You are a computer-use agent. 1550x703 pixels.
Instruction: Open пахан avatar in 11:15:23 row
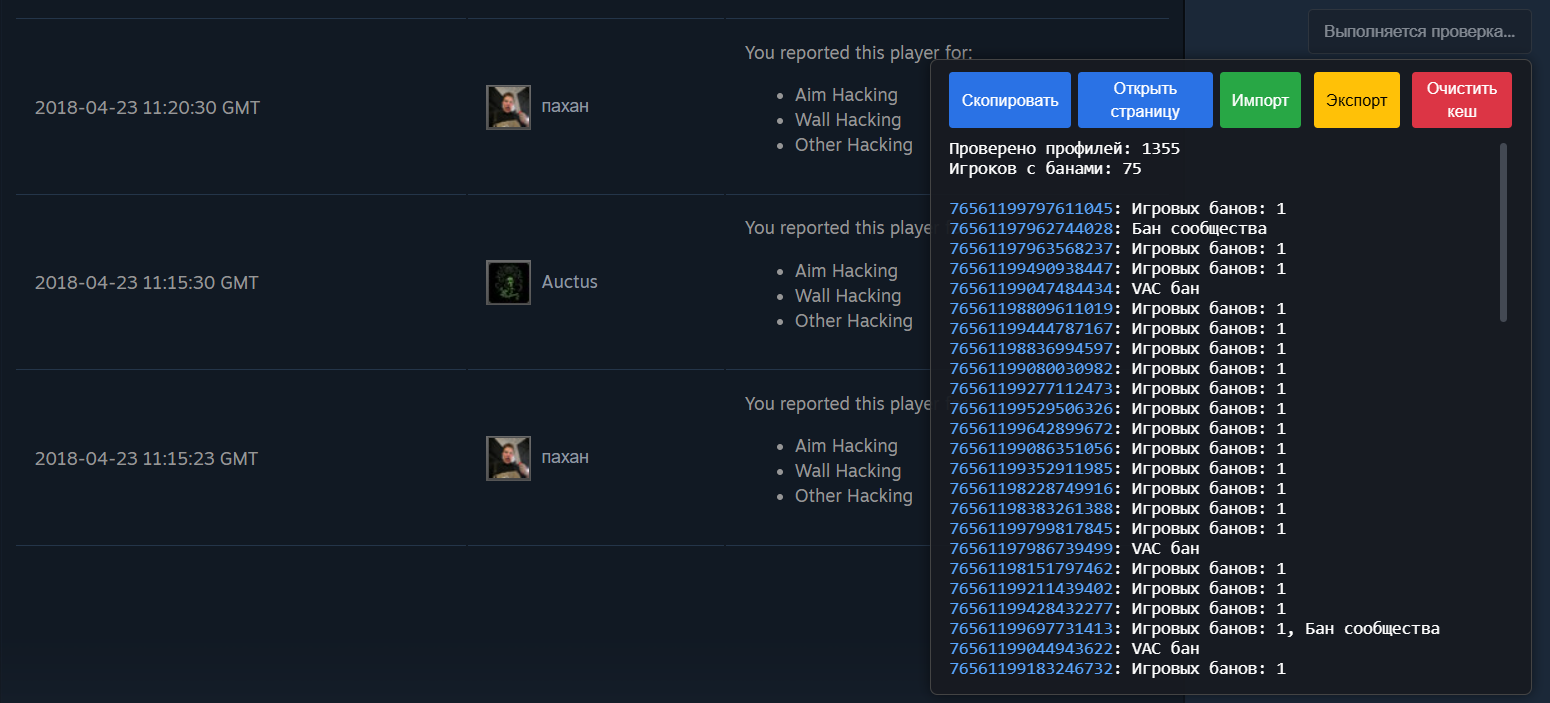508,458
